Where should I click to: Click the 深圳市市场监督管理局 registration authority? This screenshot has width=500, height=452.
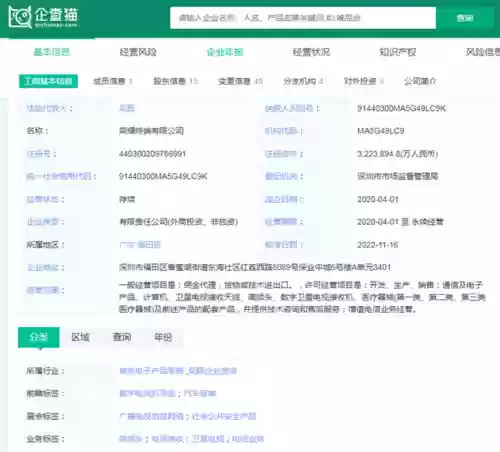tap(397, 176)
